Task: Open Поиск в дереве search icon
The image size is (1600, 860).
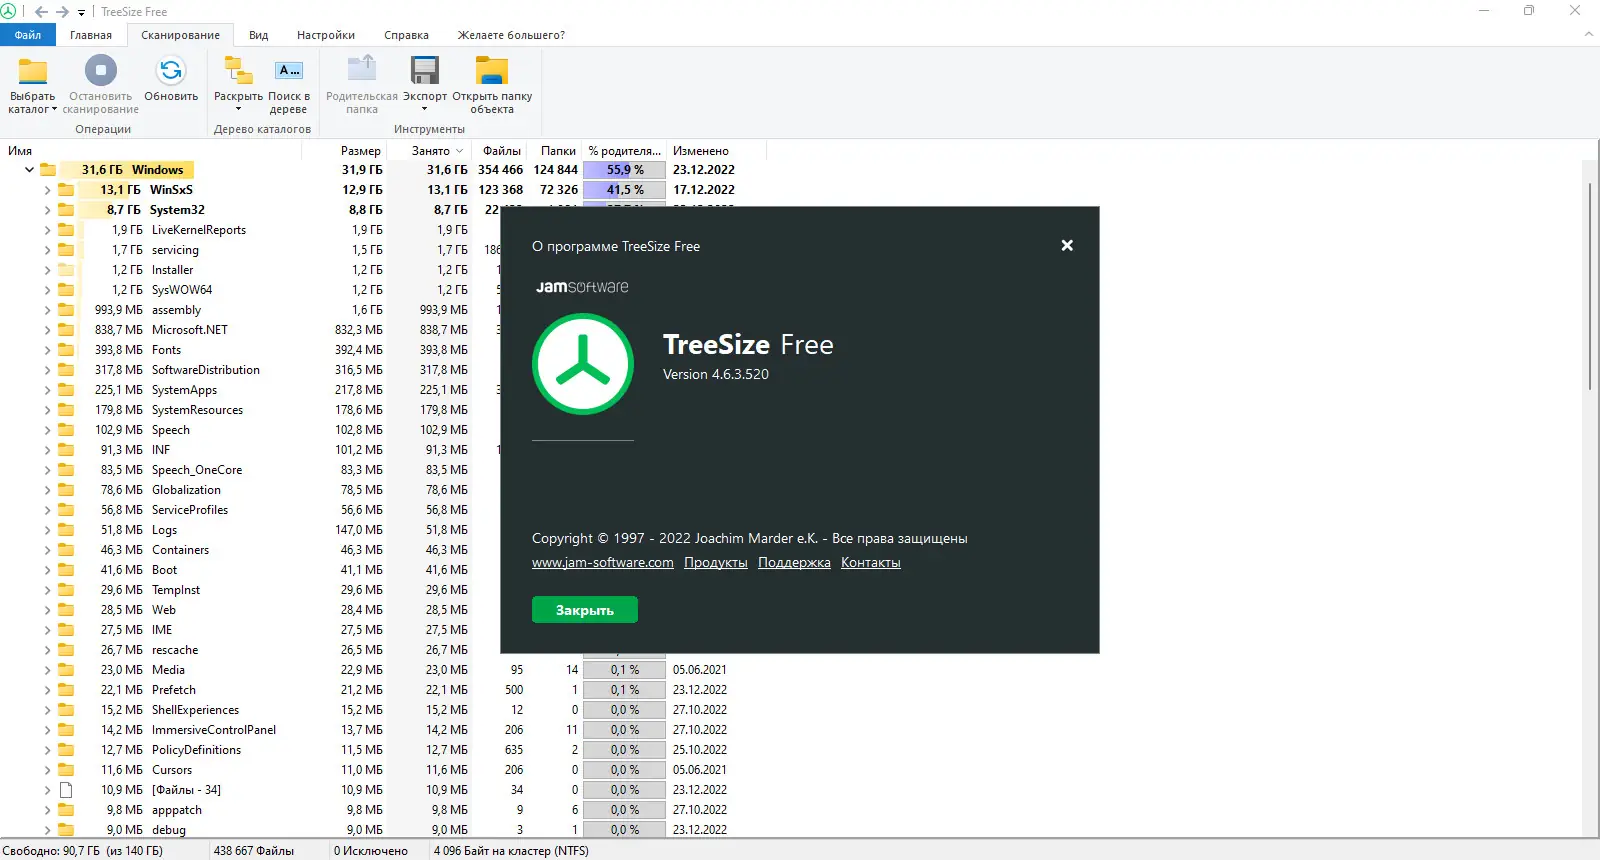Action: point(289,71)
